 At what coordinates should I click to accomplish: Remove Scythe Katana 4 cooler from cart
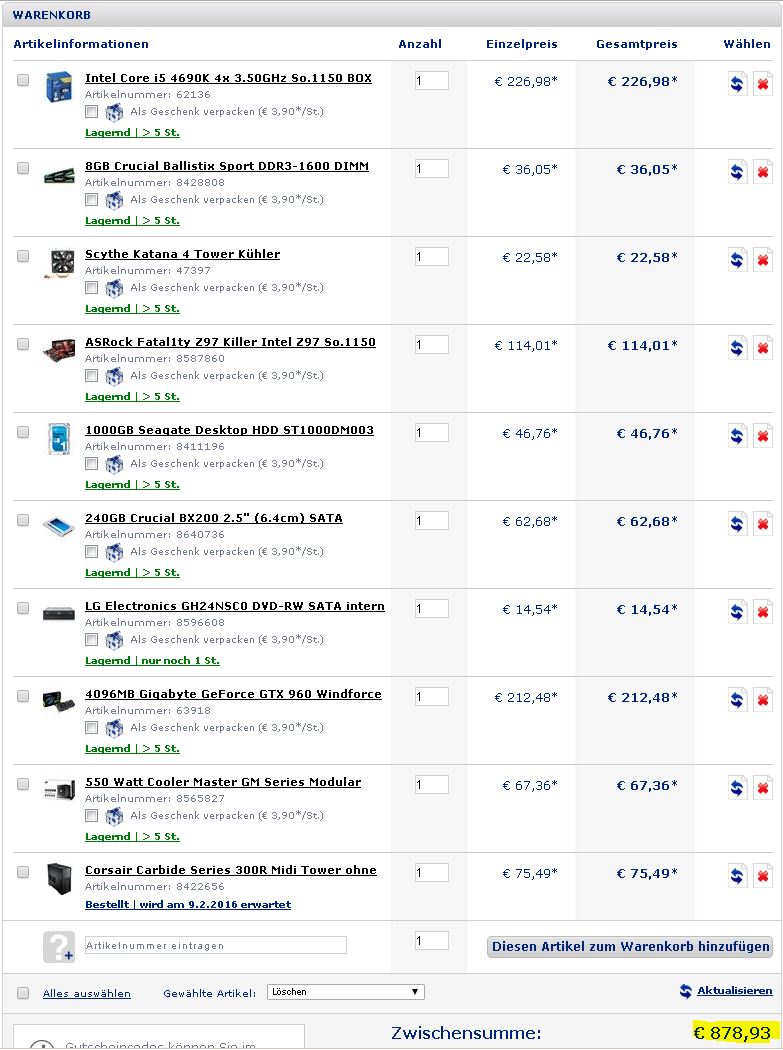click(x=763, y=260)
